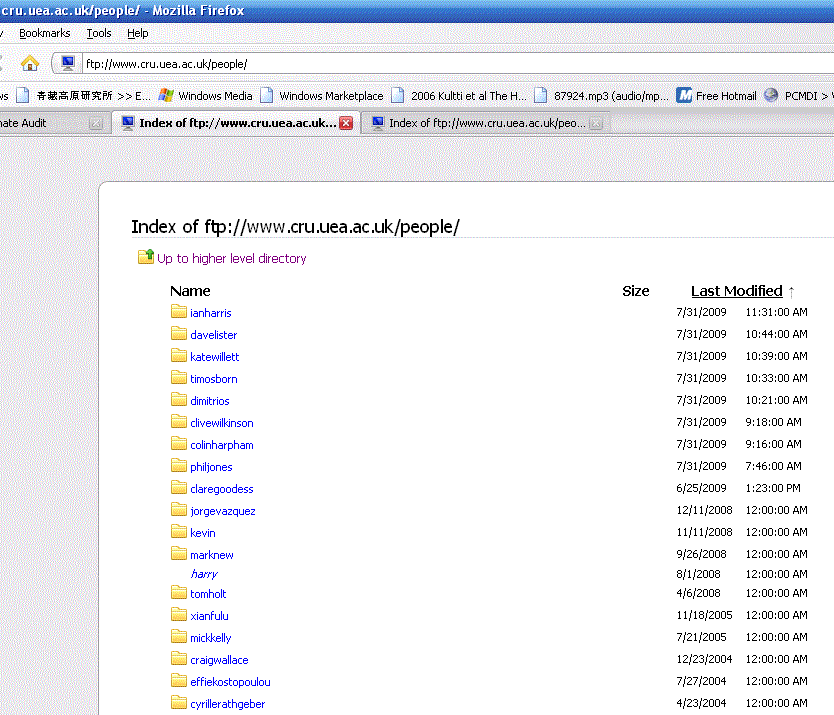Sort listing by Name column header
Viewport: 834px width, 715px height.
(x=190, y=291)
